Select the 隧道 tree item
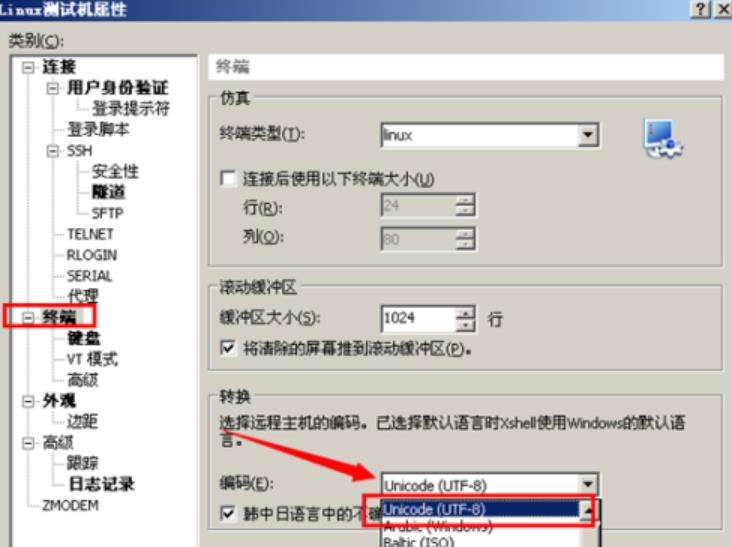Image resolution: width=732 pixels, height=547 pixels. [108, 192]
